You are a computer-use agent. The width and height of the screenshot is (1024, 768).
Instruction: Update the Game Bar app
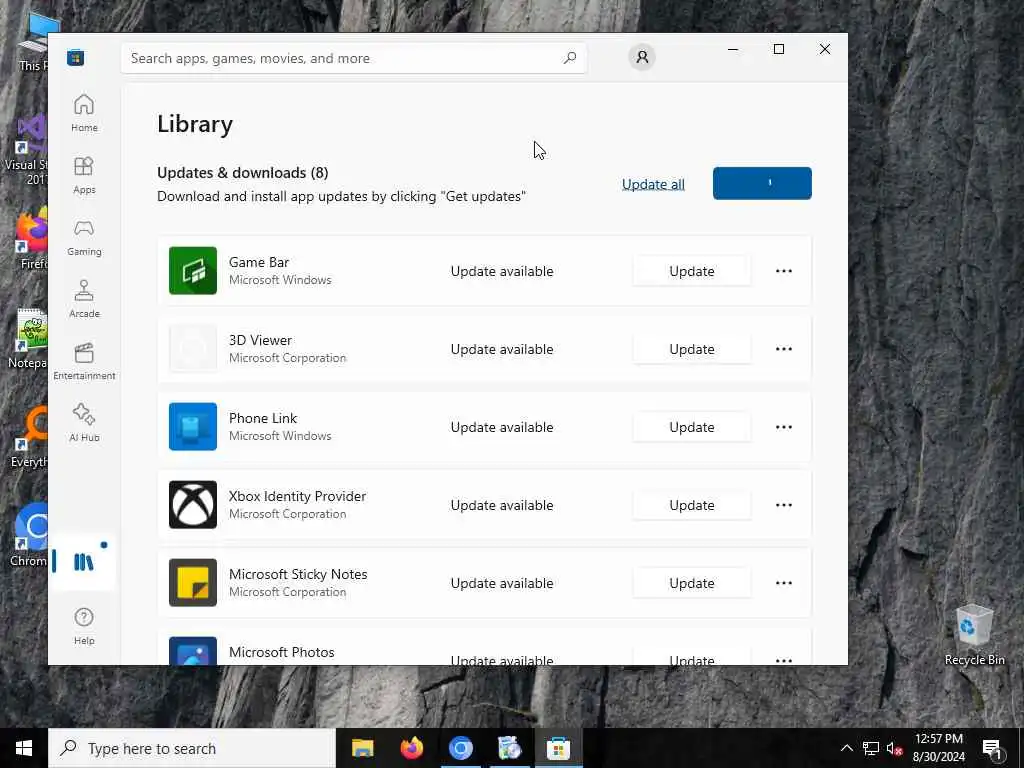(692, 271)
